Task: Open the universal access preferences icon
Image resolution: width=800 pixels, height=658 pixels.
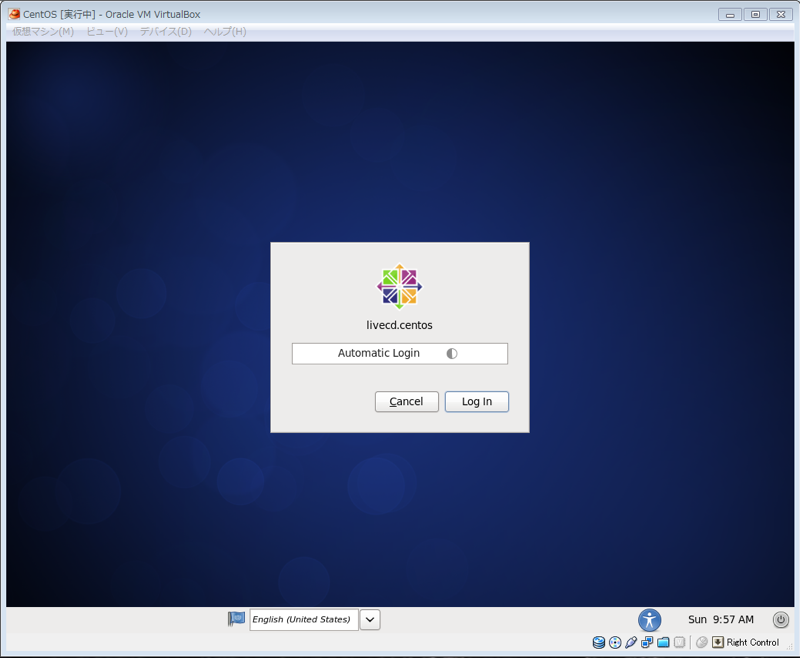Action: [x=649, y=620]
